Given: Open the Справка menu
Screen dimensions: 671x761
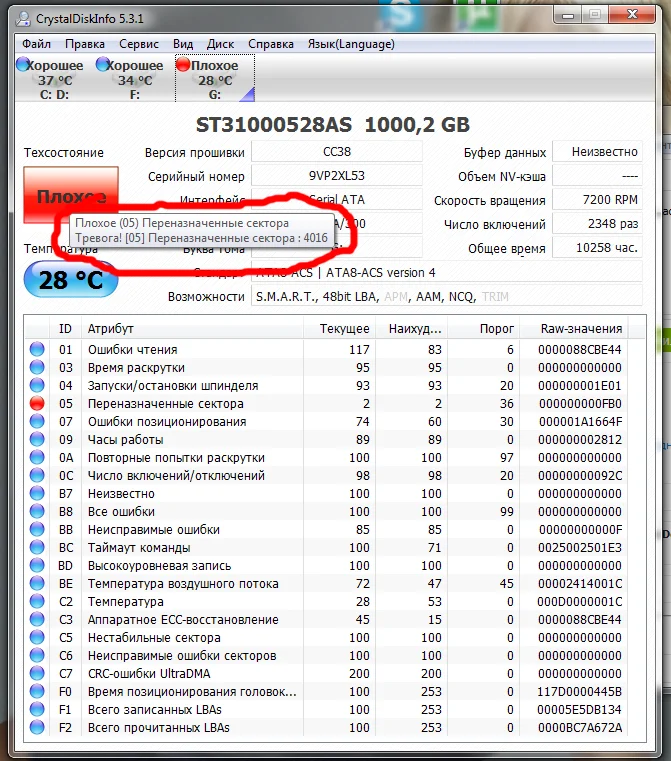Looking at the screenshot, I should pos(271,44).
